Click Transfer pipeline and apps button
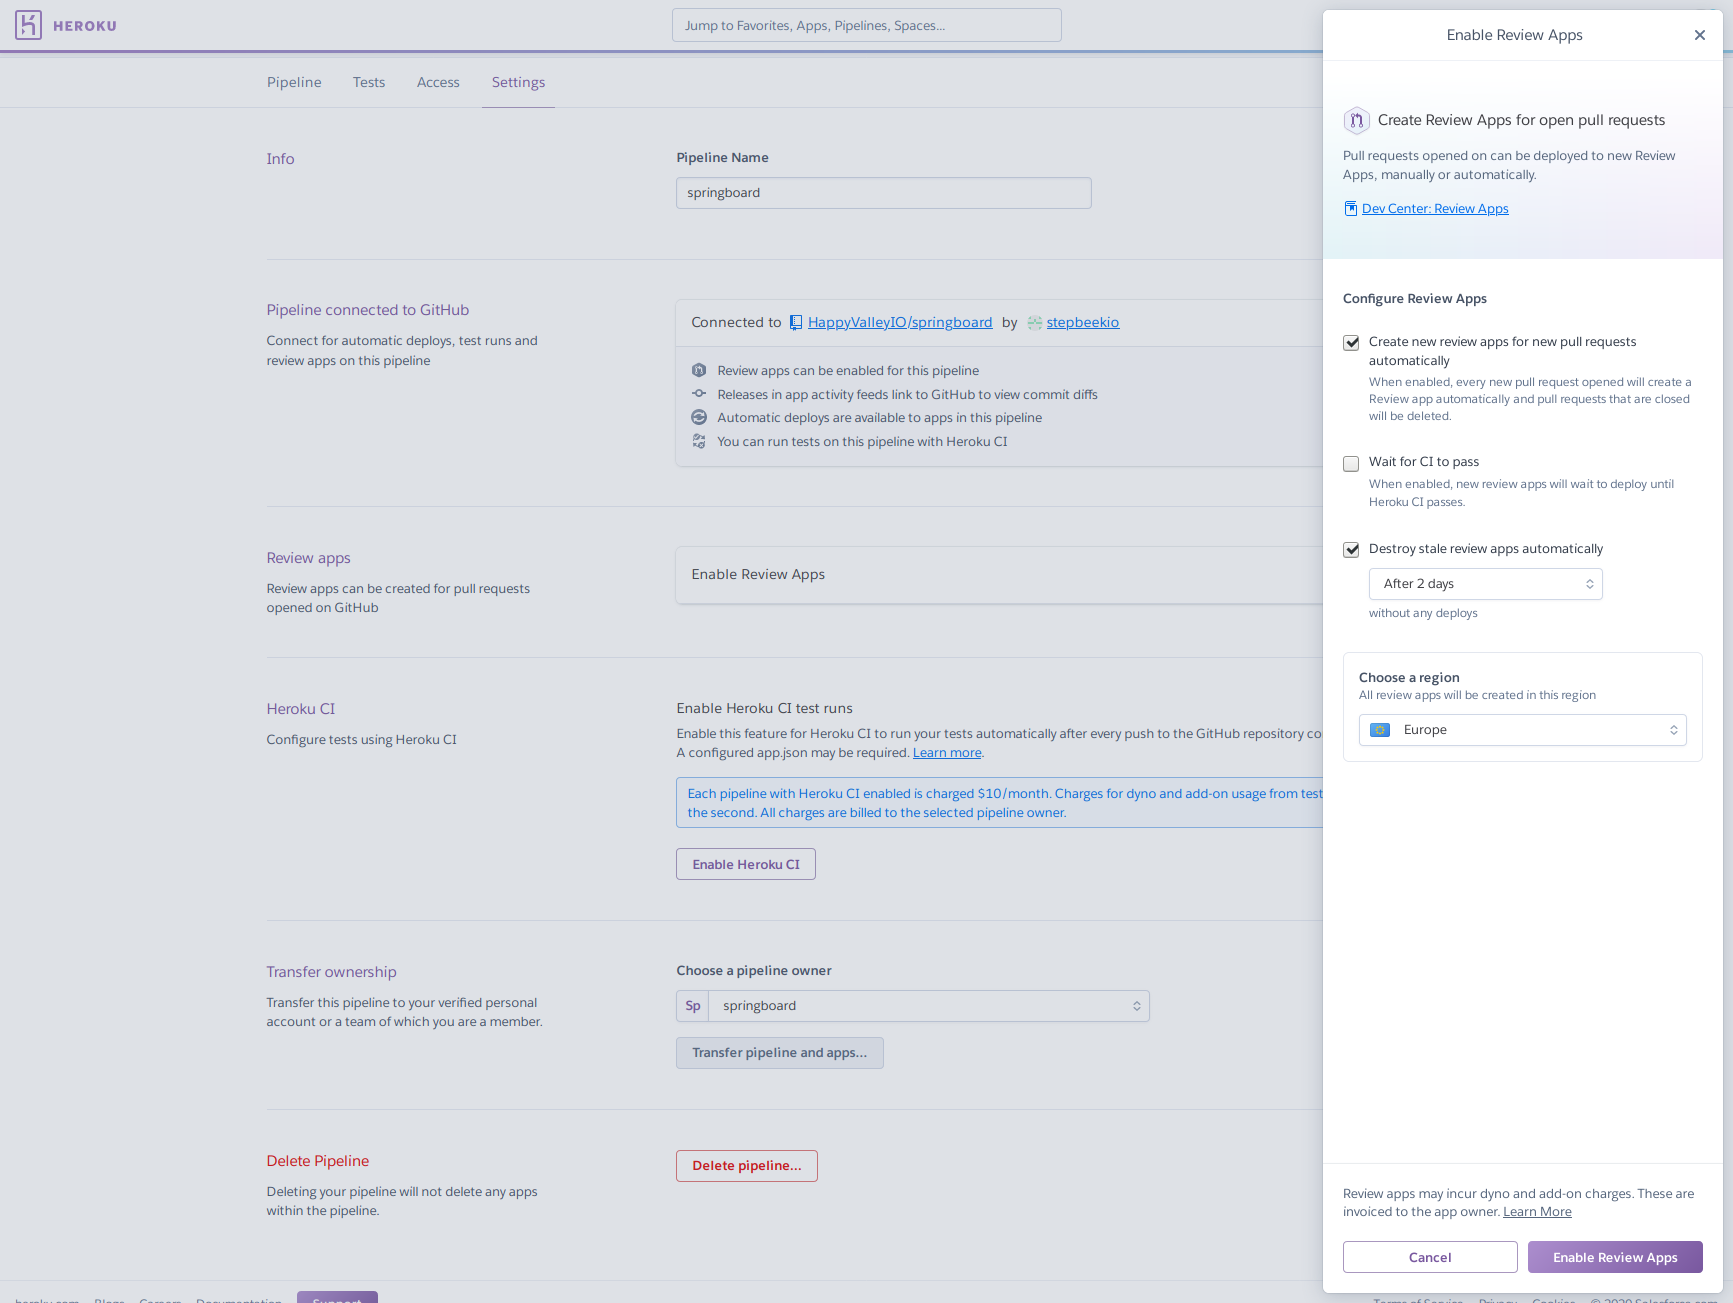The image size is (1733, 1303). tap(780, 1053)
